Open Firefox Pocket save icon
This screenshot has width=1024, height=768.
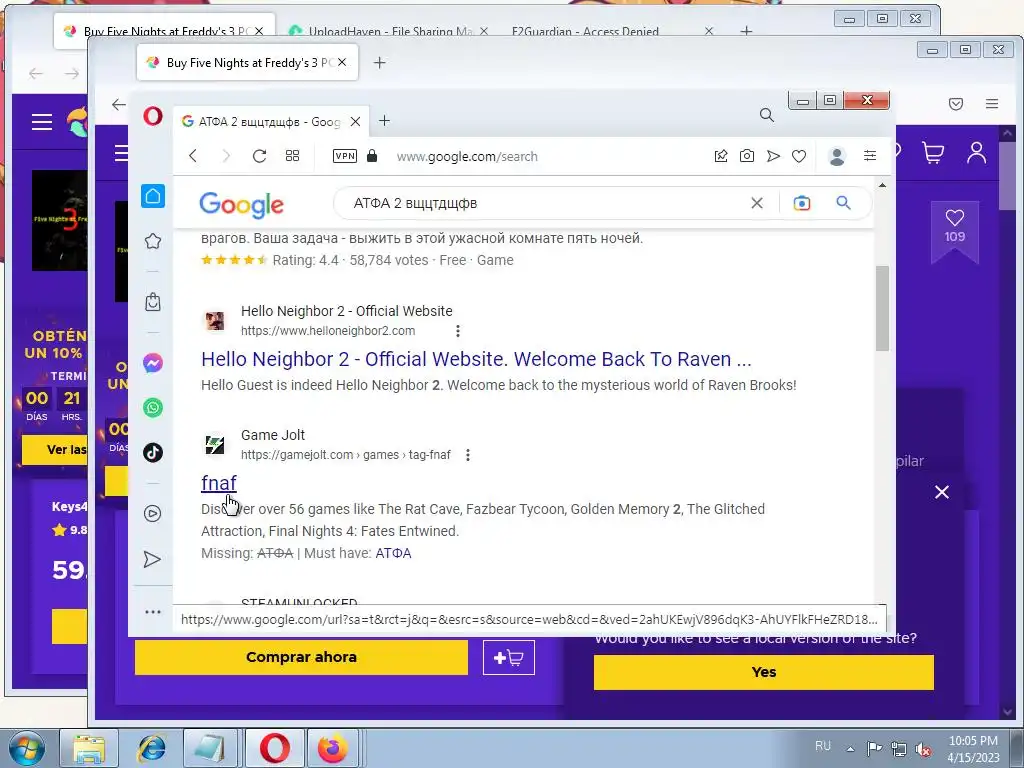[x=956, y=104]
